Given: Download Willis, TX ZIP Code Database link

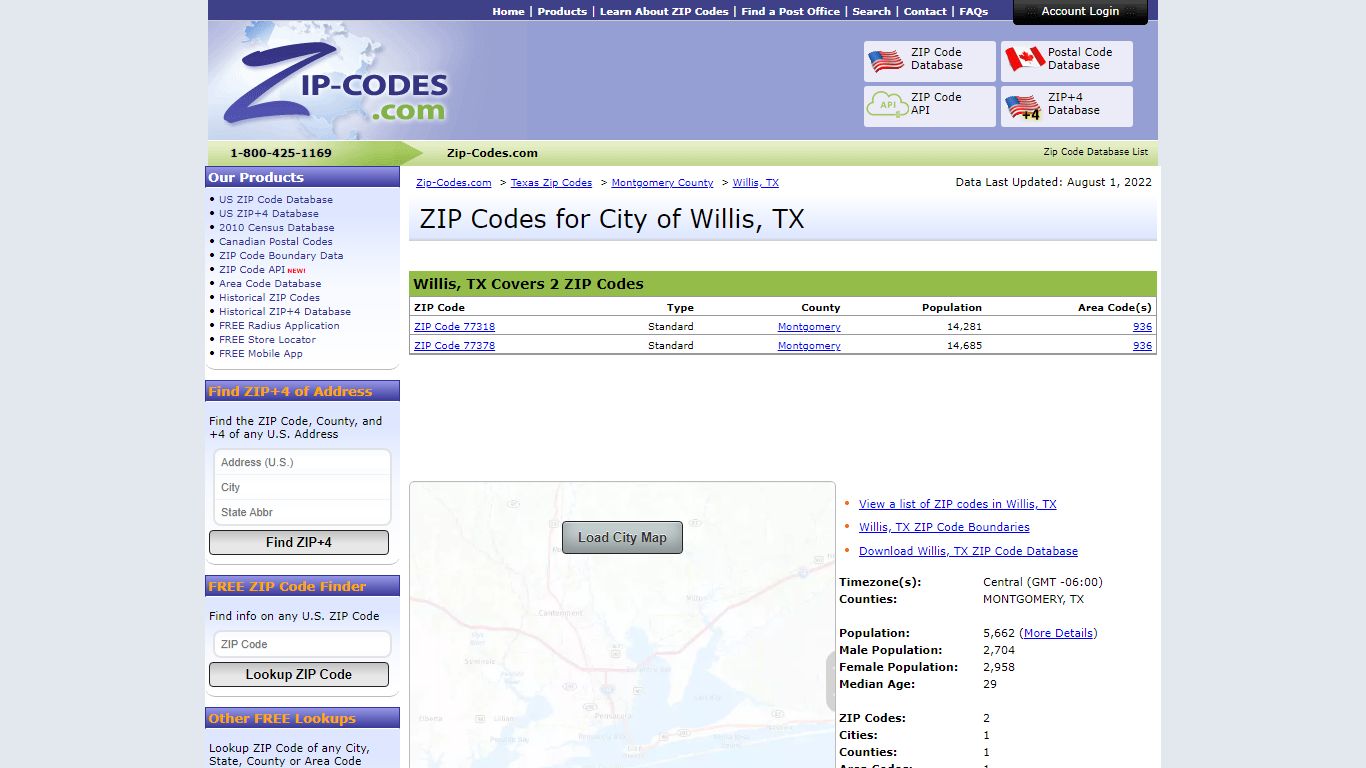Looking at the screenshot, I should 968,551.
